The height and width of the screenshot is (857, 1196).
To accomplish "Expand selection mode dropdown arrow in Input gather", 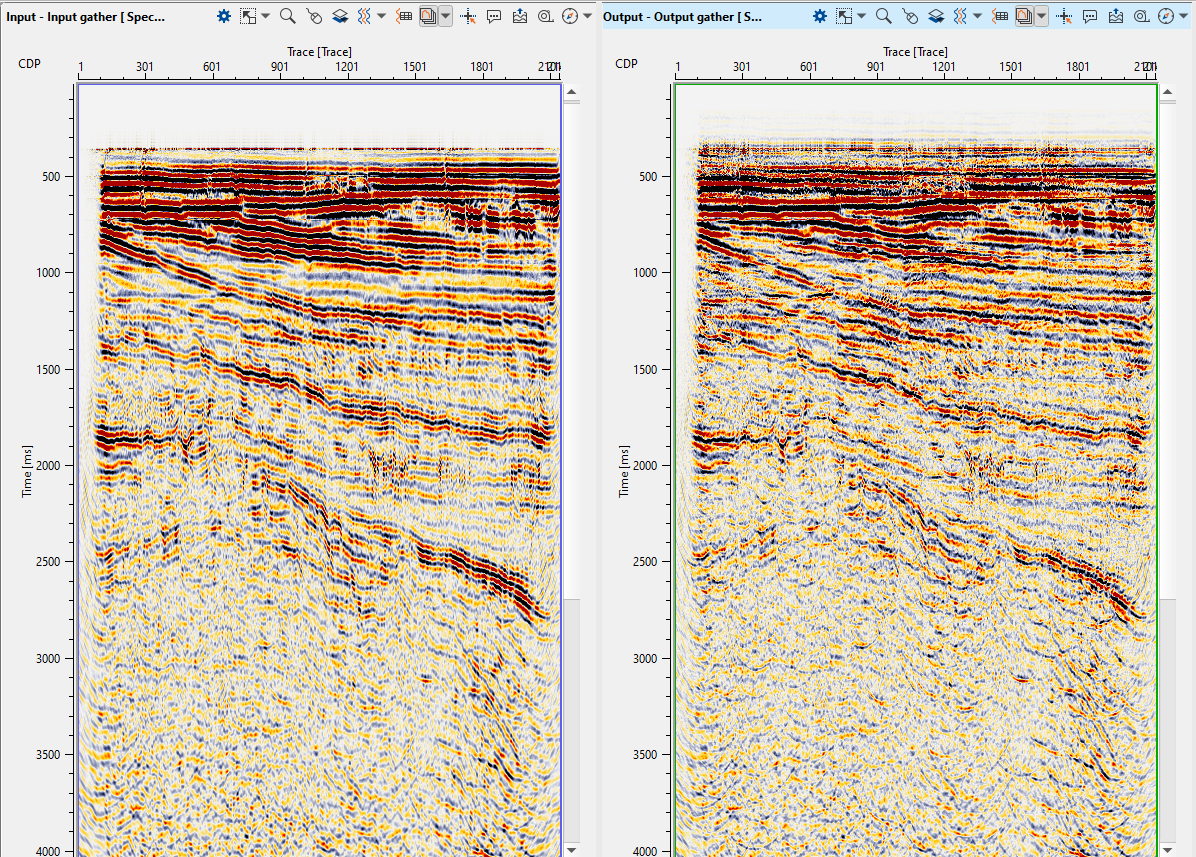I will [x=266, y=16].
